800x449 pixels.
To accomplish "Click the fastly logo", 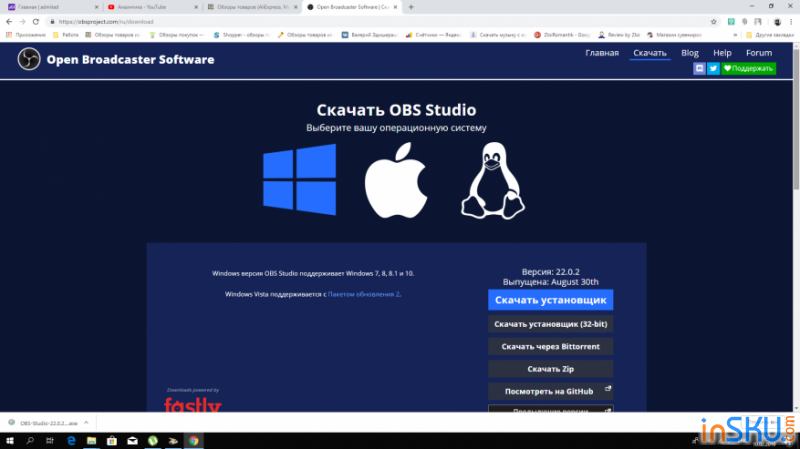I will click(x=193, y=405).
